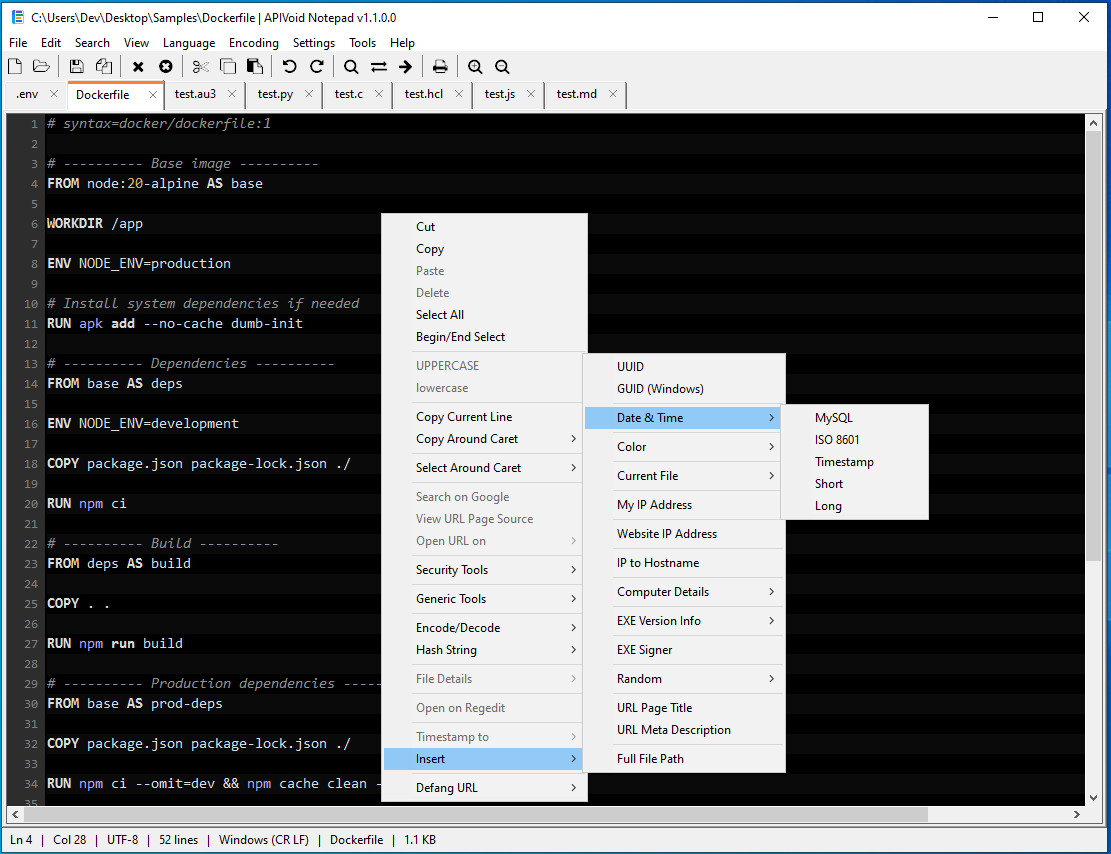Image resolution: width=1111 pixels, height=854 pixels.
Task: Open the Encoding menu
Action: point(254,43)
